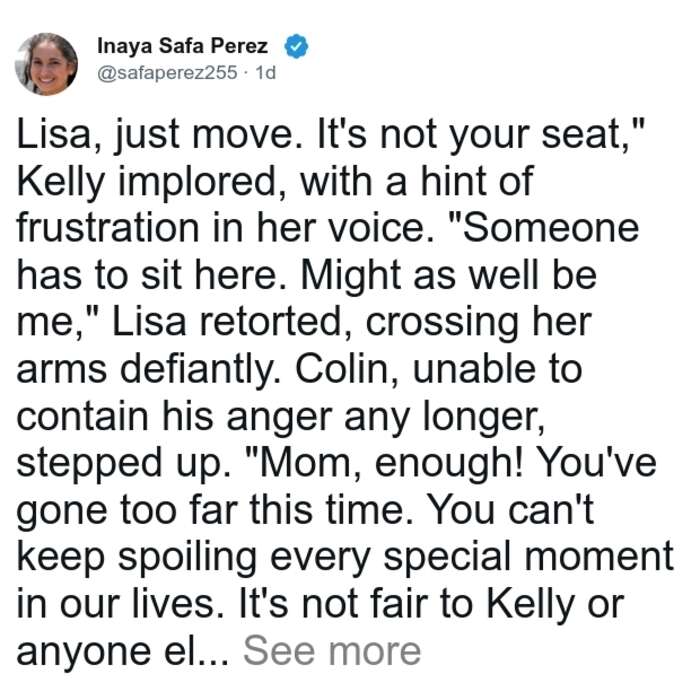
Task: Click the line "keep spoiling every special moment"
Action: tap(345, 558)
